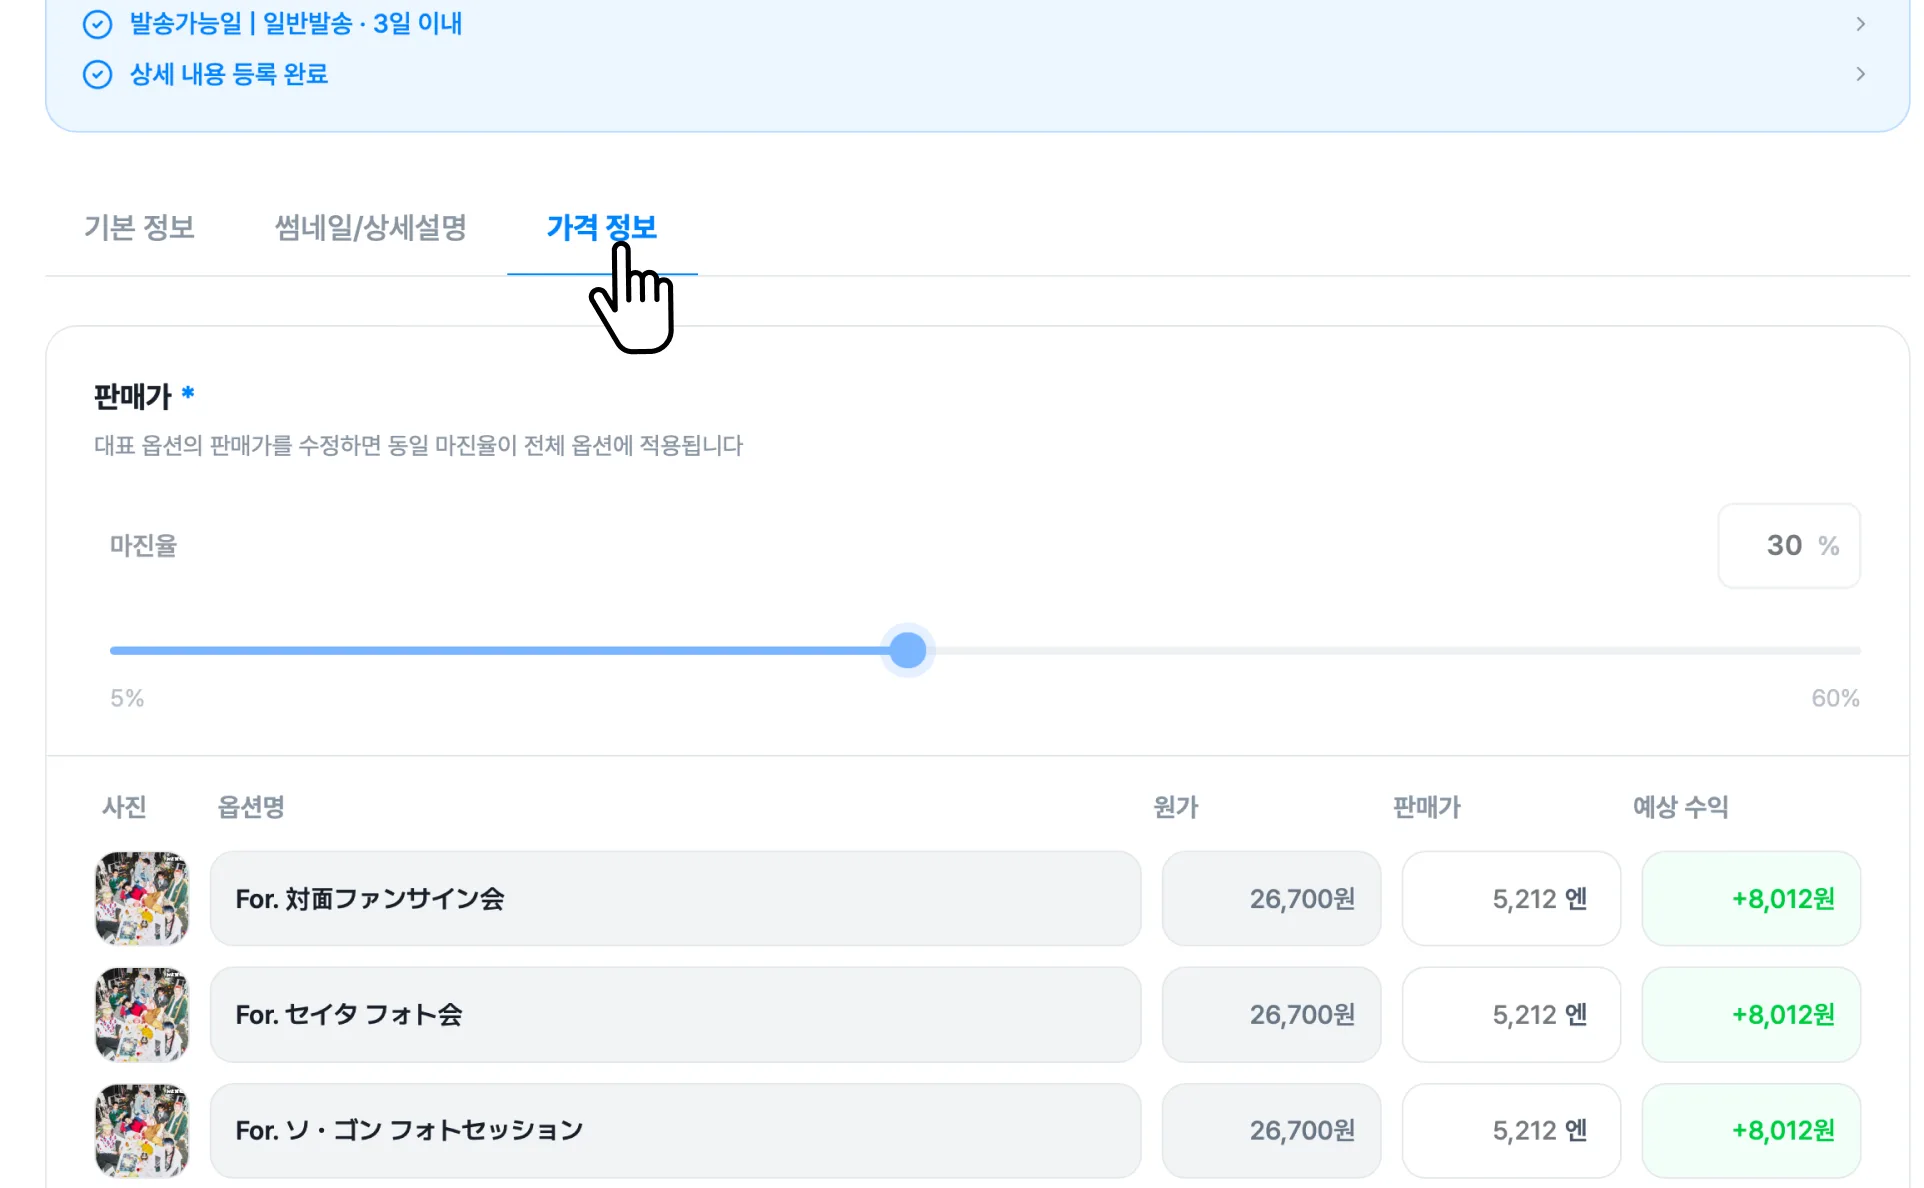1924x1188 pixels.
Task: Click the 원가 column header
Action: tap(1176, 807)
